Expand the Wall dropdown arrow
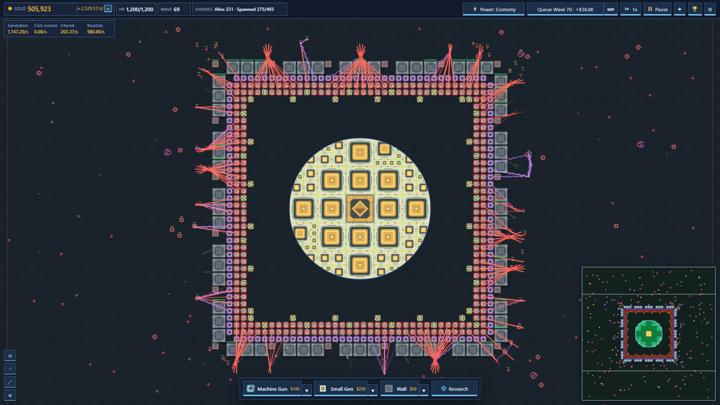This screenshot has height=405, width=720. (424, 389)
